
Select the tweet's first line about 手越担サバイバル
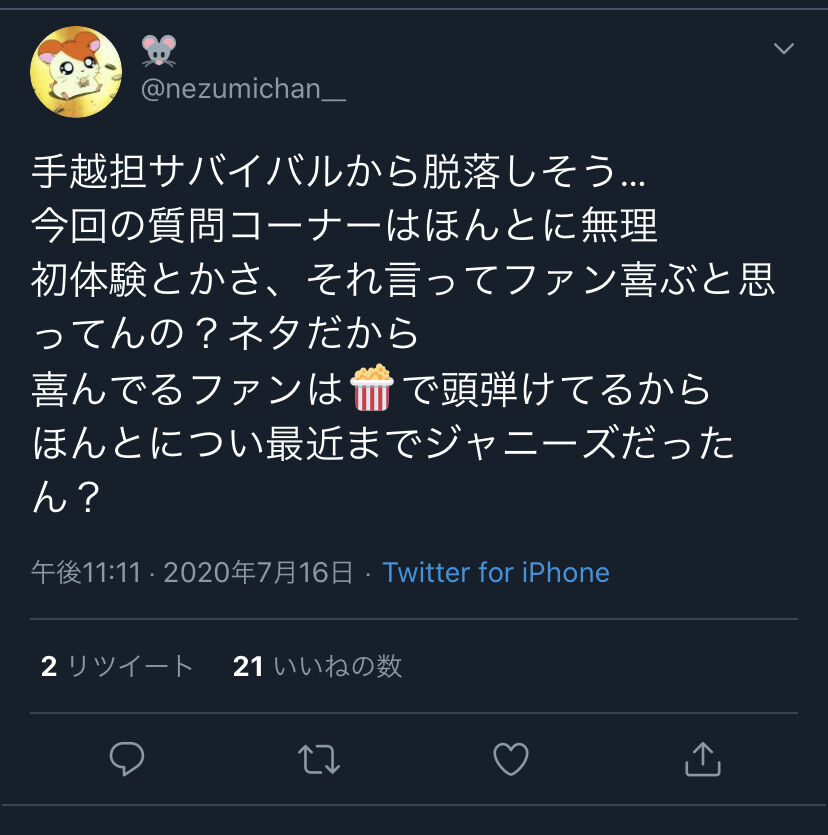339,172
